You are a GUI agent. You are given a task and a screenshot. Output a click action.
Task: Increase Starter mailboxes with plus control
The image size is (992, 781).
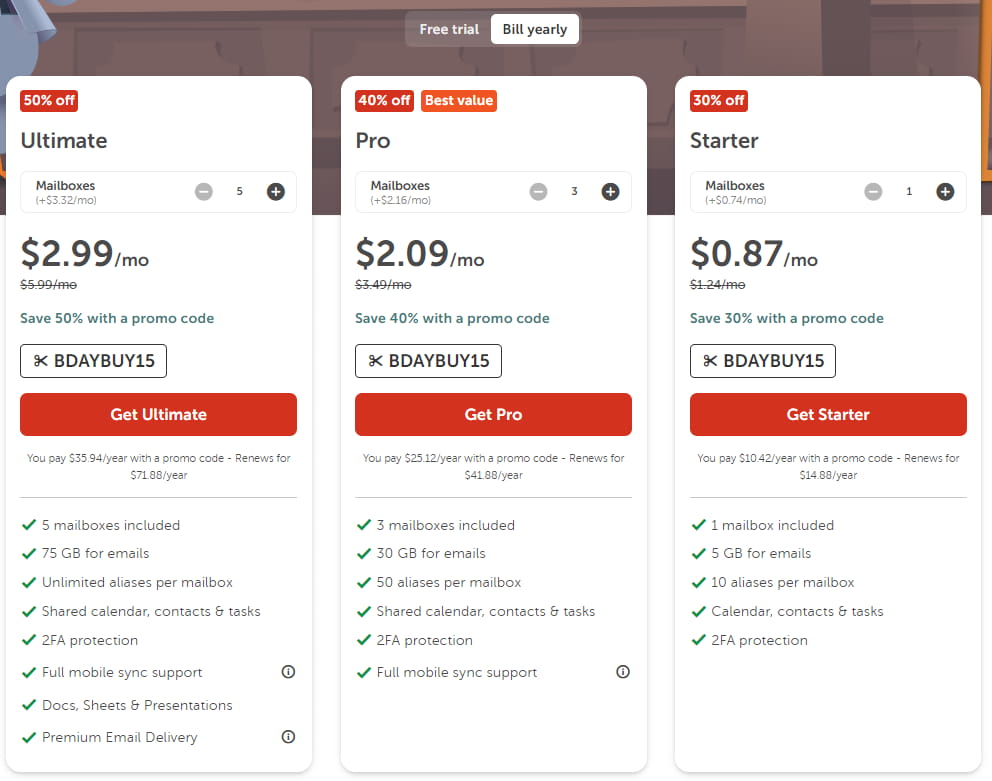pyautogui.click(x=945, y=191)
